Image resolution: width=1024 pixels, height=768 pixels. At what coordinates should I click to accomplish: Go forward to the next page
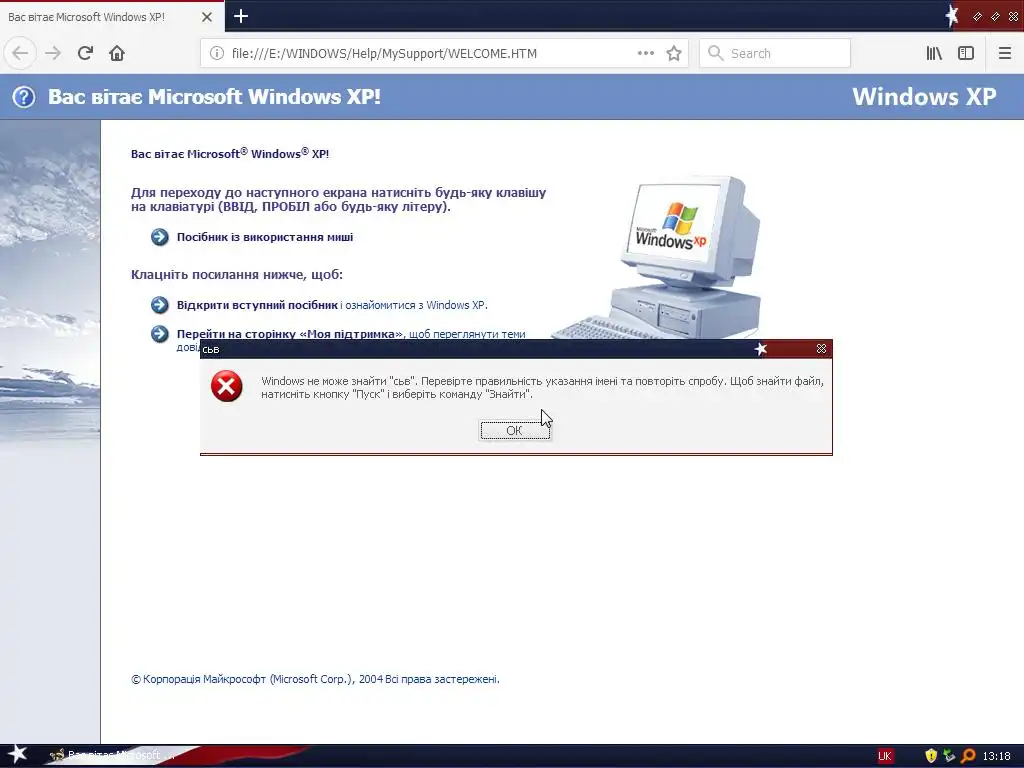click(x=53, y=53)
